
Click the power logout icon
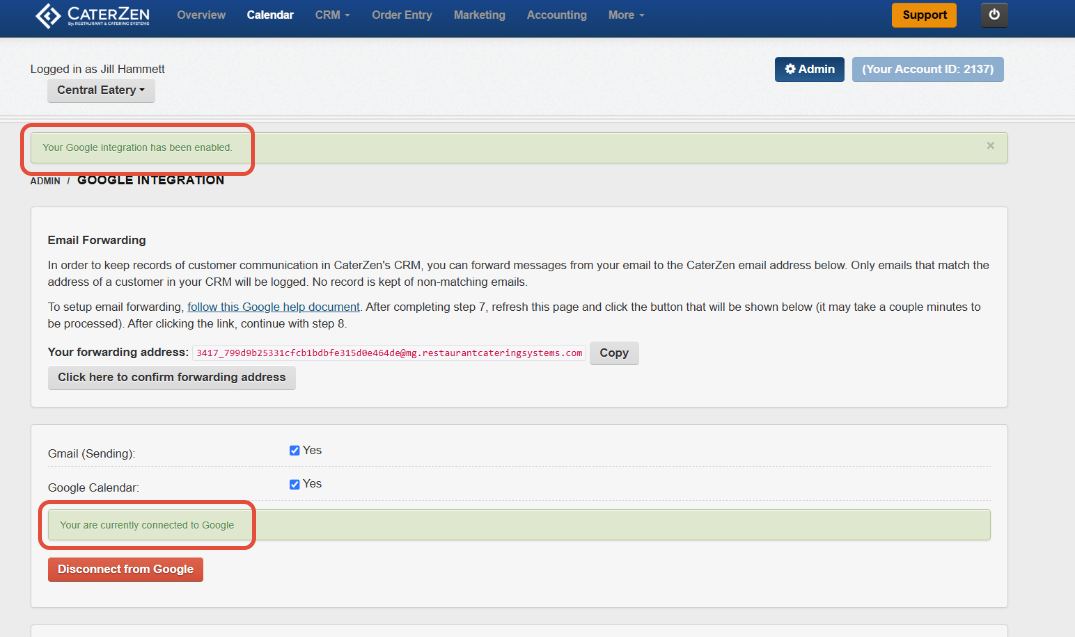pos(994,15)
